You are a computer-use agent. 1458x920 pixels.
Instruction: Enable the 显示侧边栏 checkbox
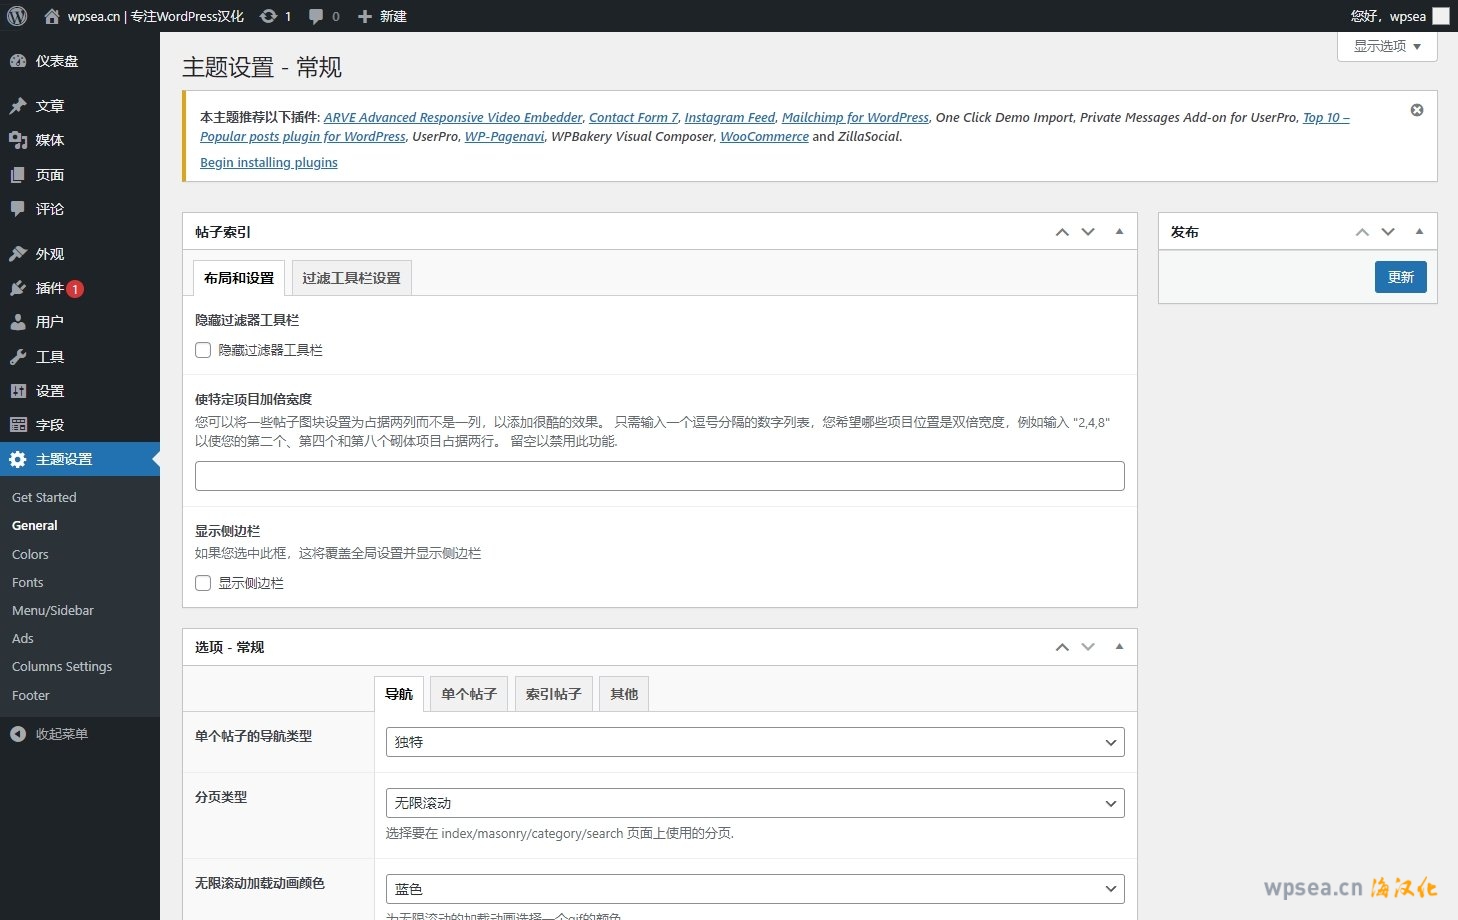coord(203,583)
